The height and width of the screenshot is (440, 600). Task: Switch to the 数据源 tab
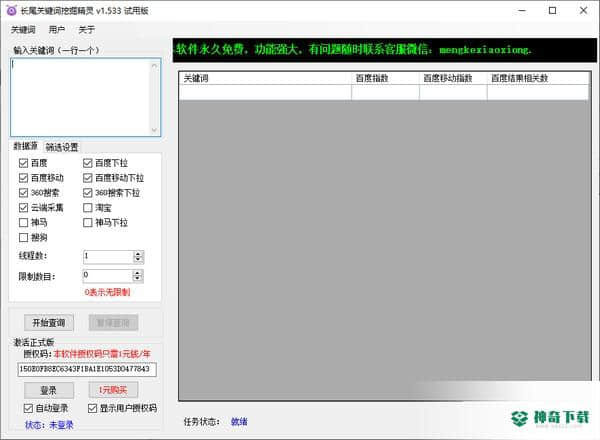coord(26,146)
